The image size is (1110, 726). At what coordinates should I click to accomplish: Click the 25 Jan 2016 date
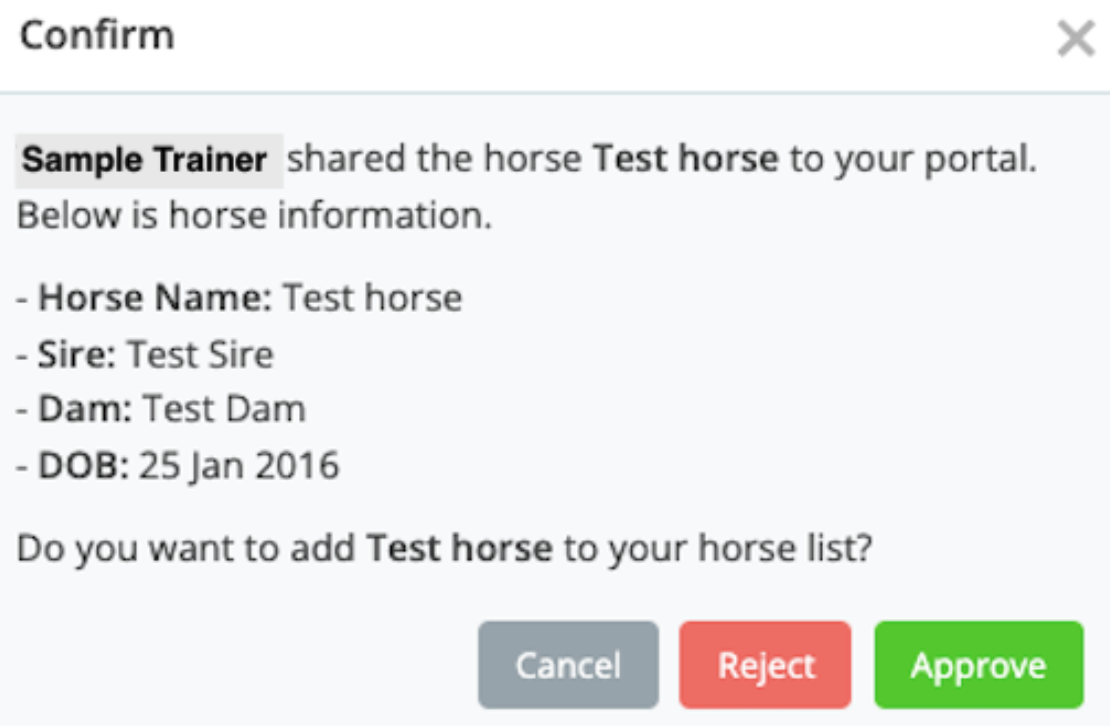(x=239, y=465)
